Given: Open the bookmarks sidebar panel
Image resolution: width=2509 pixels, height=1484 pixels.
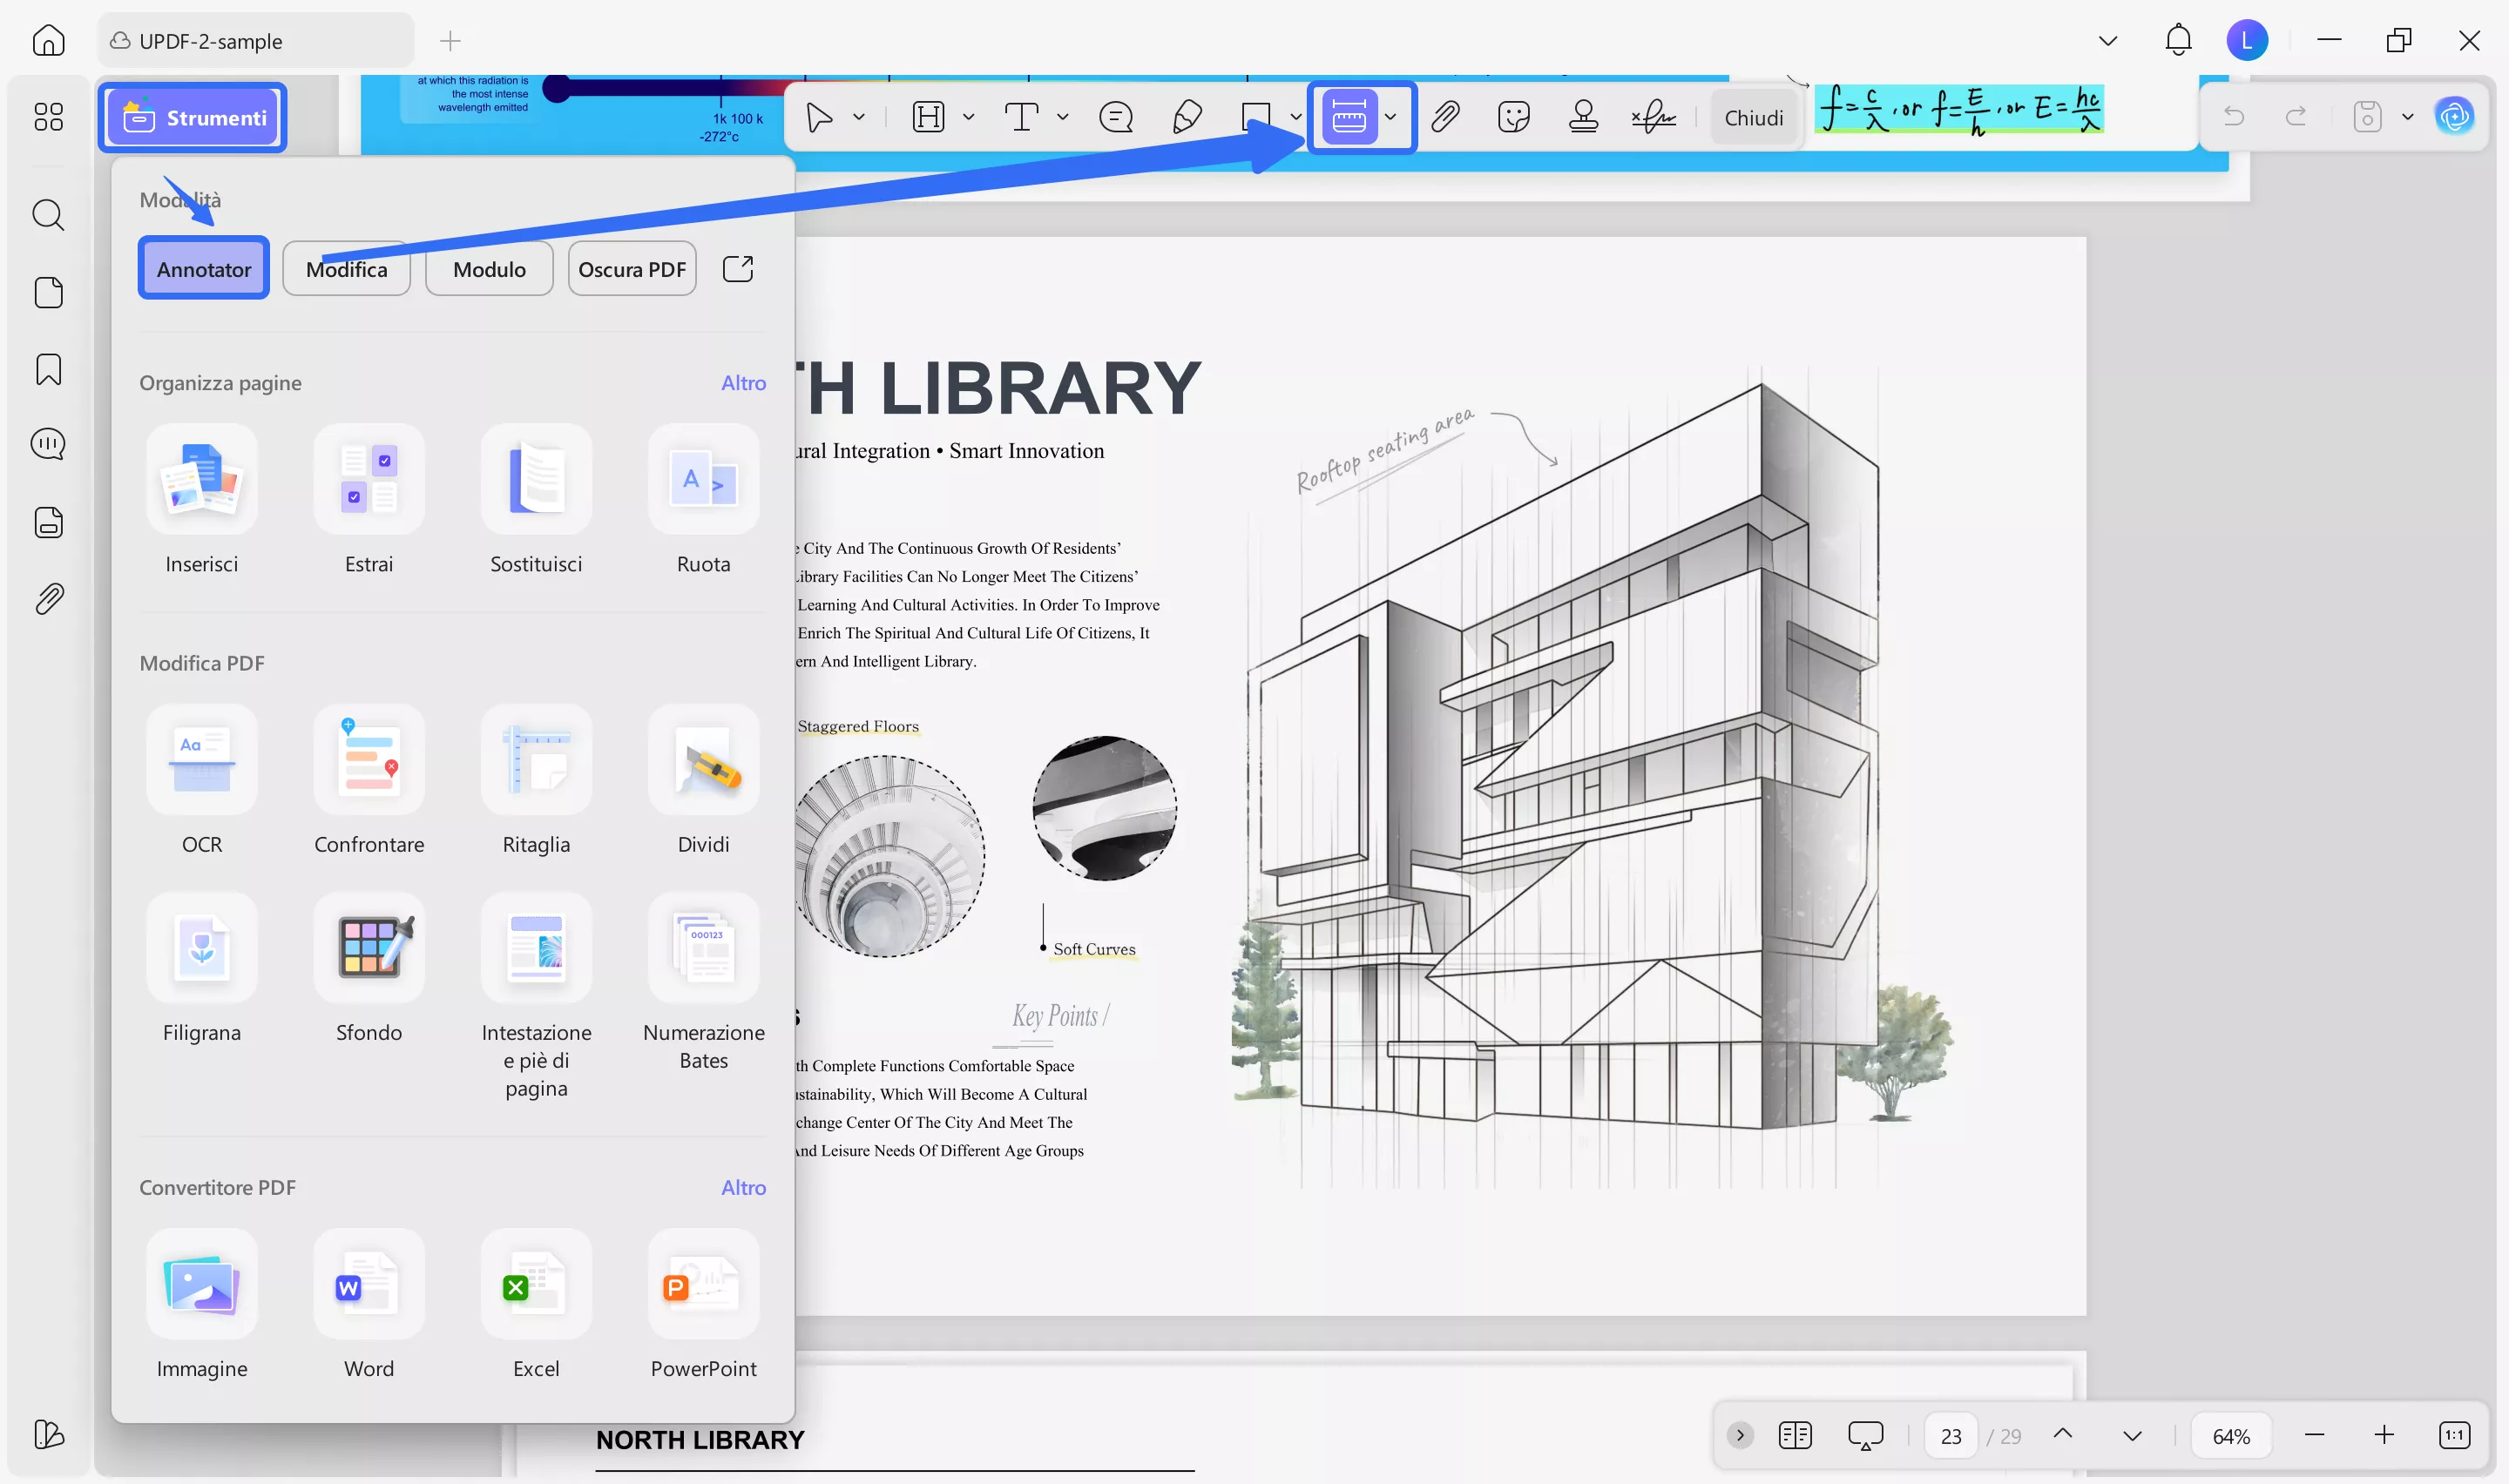Looking at the screenshot, I should pyautogui.click(x=48, y=369).
